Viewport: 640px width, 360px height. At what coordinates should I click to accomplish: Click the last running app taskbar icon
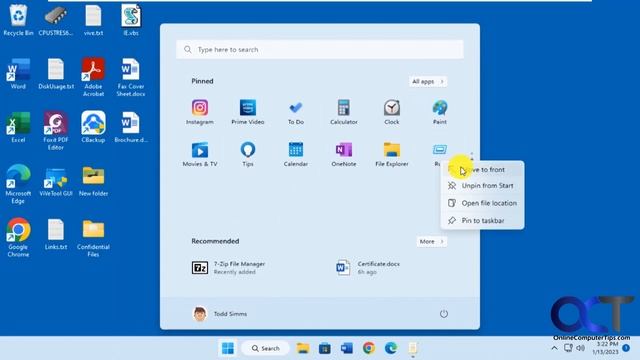pos(413,348)
